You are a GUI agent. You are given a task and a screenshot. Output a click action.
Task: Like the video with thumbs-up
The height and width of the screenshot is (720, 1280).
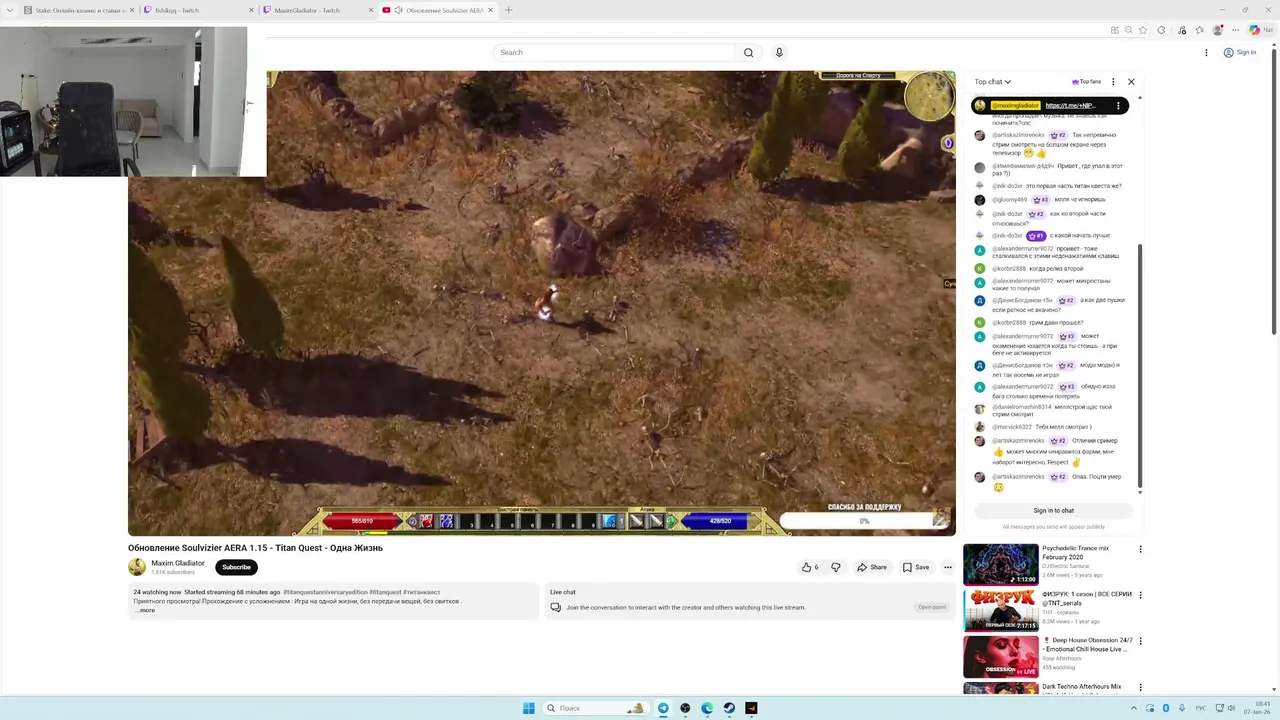[809, 567]
